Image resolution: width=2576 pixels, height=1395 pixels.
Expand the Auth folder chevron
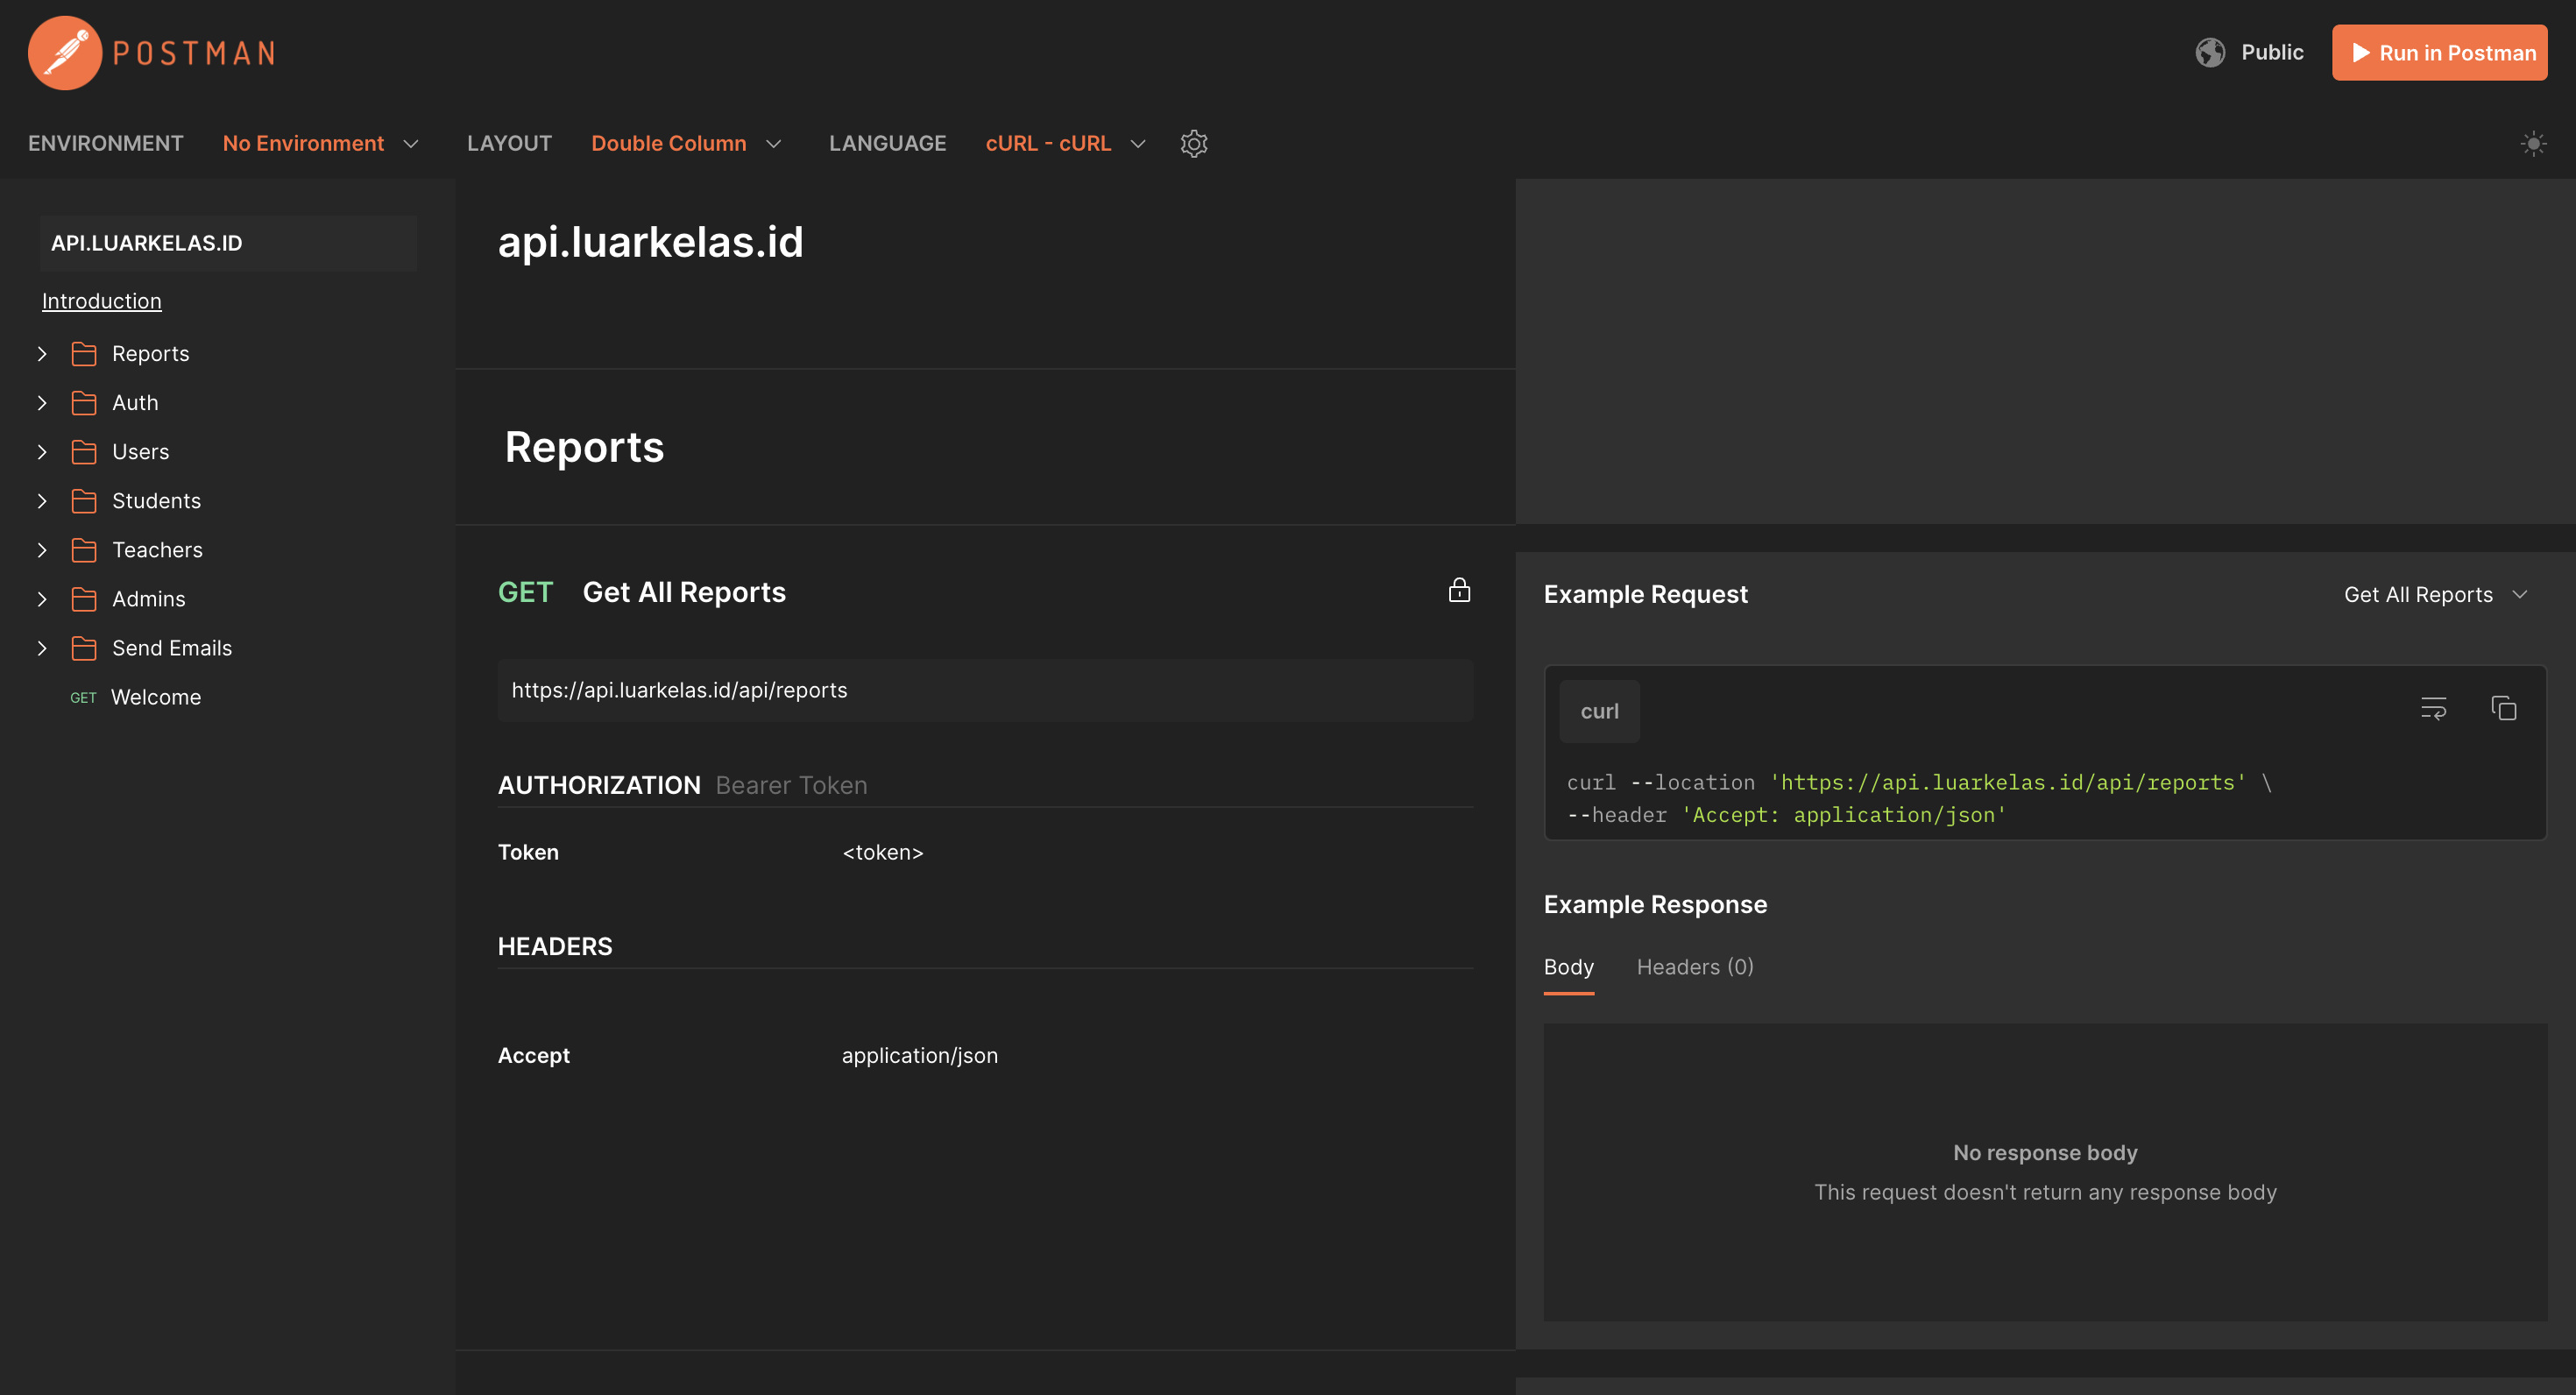point(42,403)
